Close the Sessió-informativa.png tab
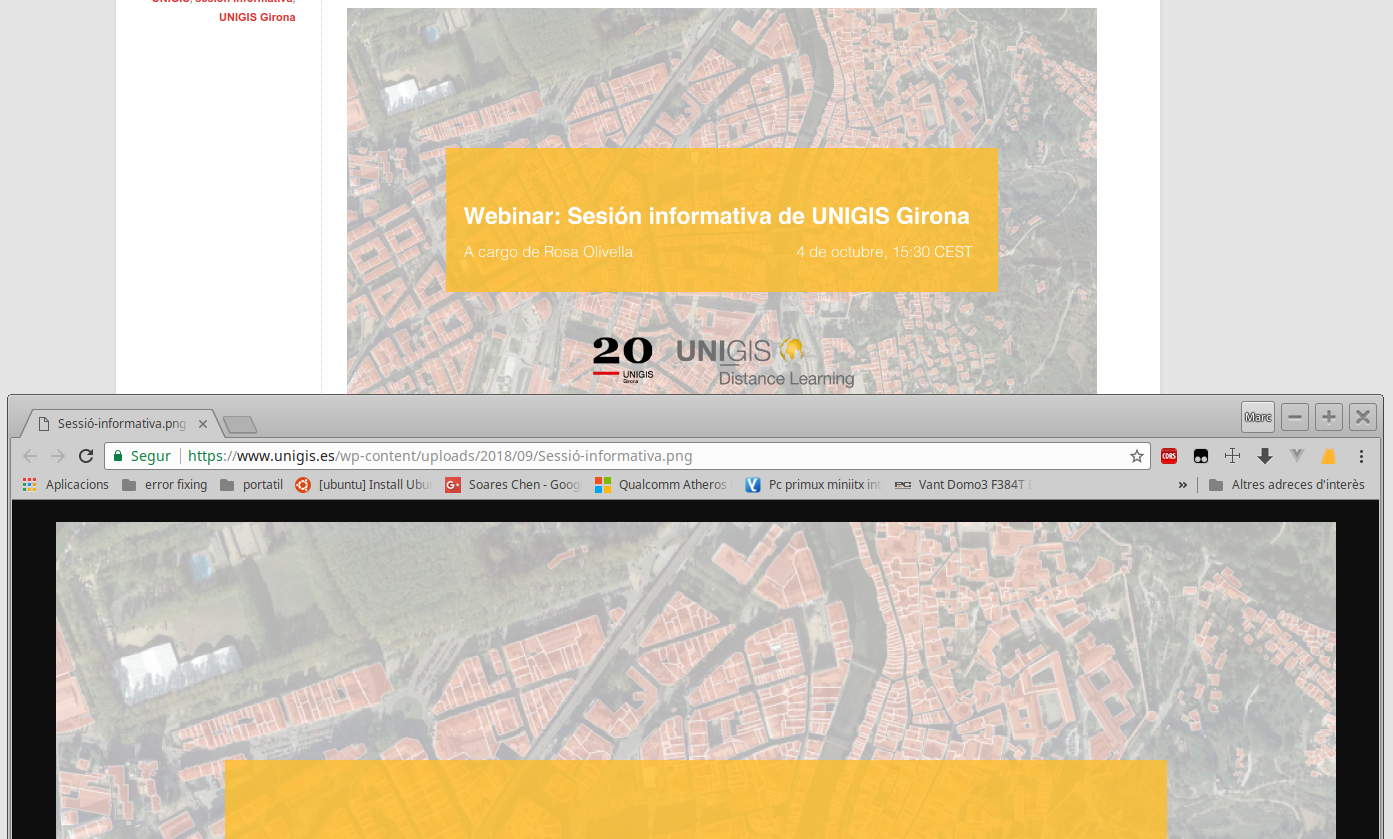The image size is (1393, 839). pyautogui.click(x=203, y=424)
